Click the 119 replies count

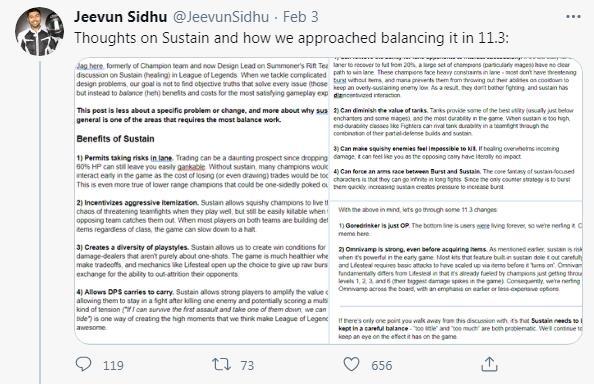(113, 366)
